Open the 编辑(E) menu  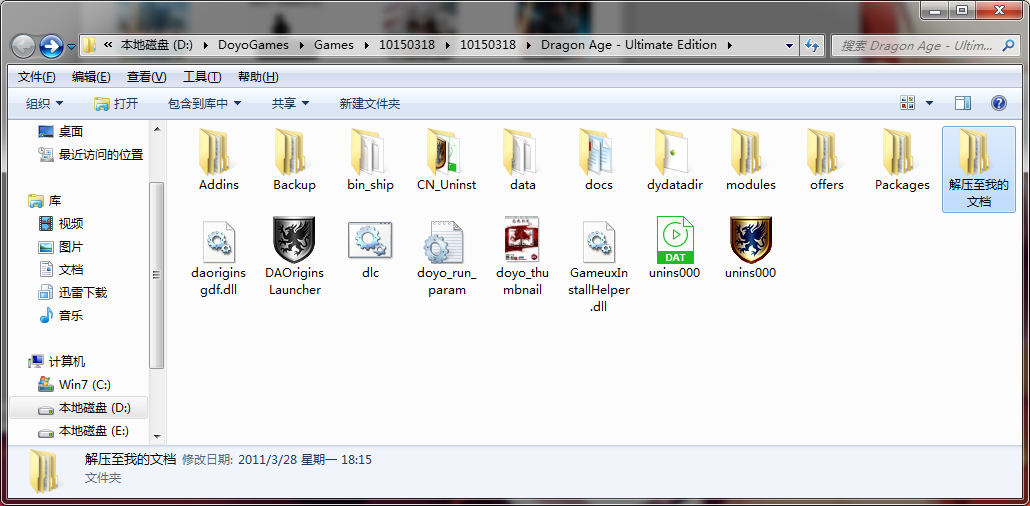[x=91, y=77]
